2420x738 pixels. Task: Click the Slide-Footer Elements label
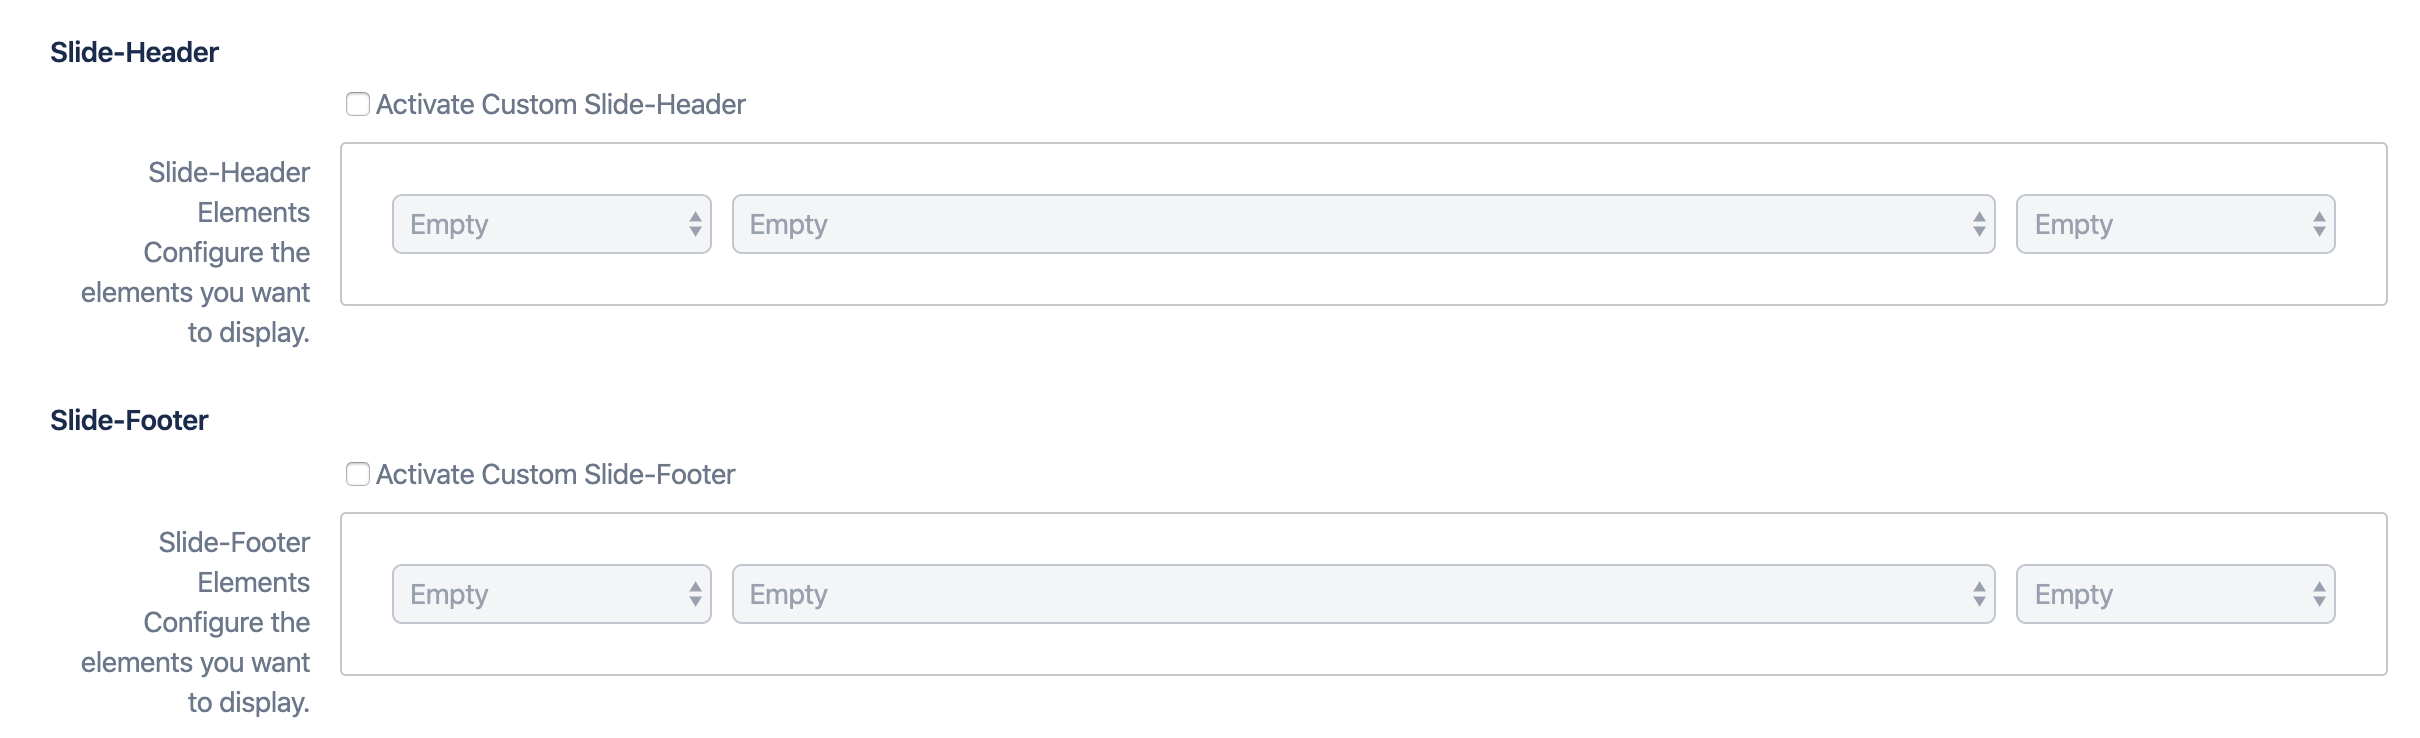[x=233, y=561]
